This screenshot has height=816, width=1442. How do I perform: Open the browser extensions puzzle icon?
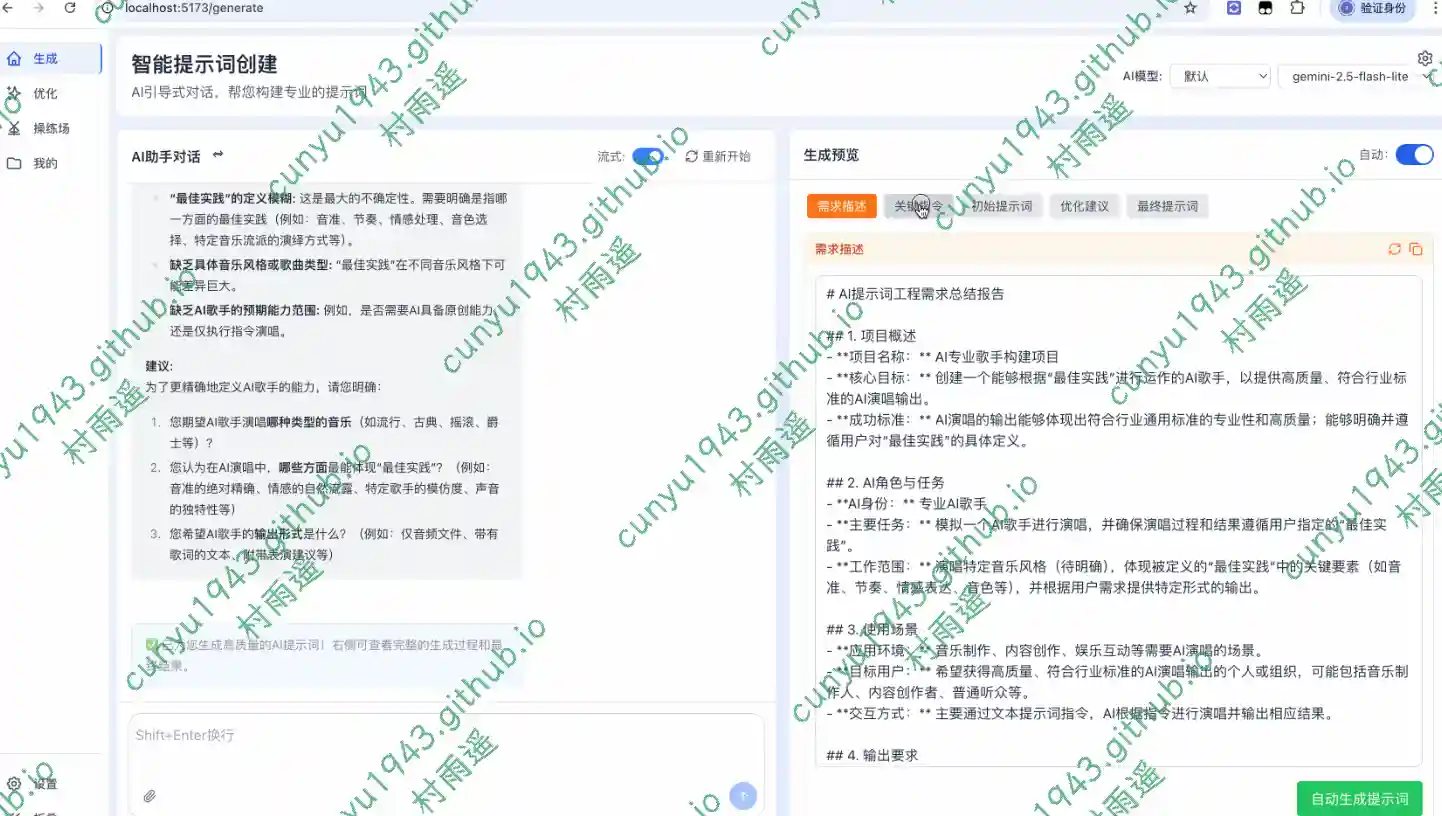(x=1297, y=8)
